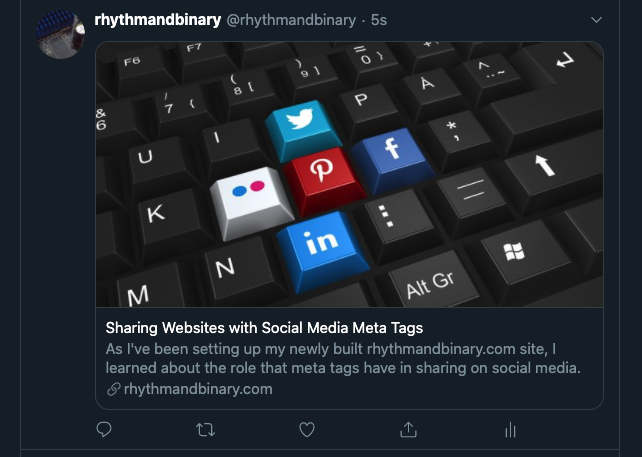The width and height of the screenshot is (642, 457).
Task: View tweet analytics bar-chart icon
Action: tap(510, 429)
